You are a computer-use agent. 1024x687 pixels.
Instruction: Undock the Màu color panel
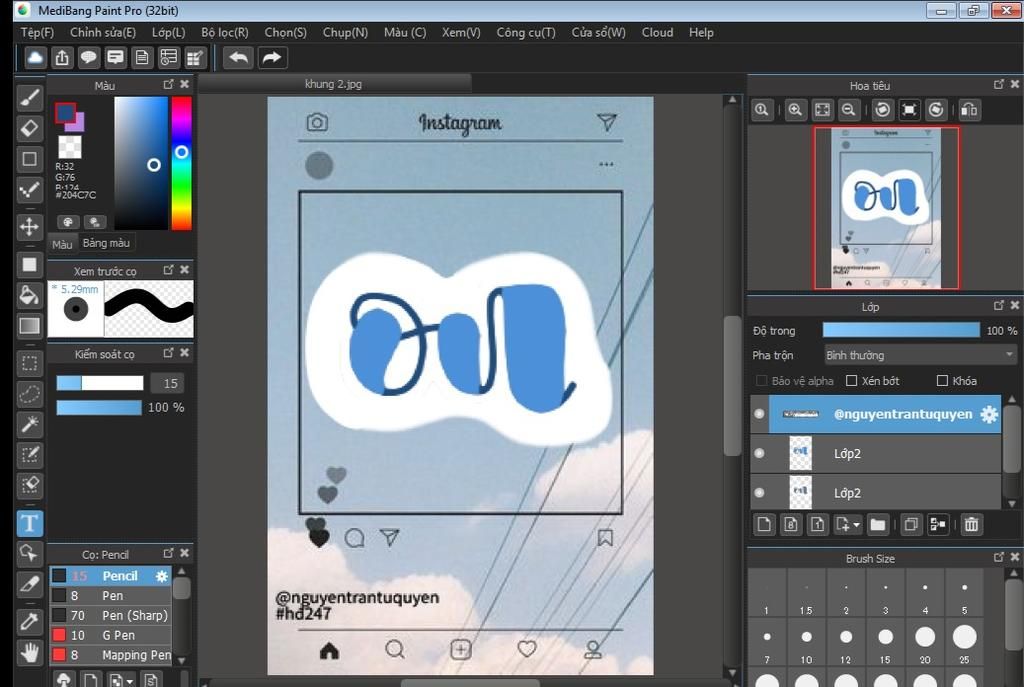pos(168,84)
